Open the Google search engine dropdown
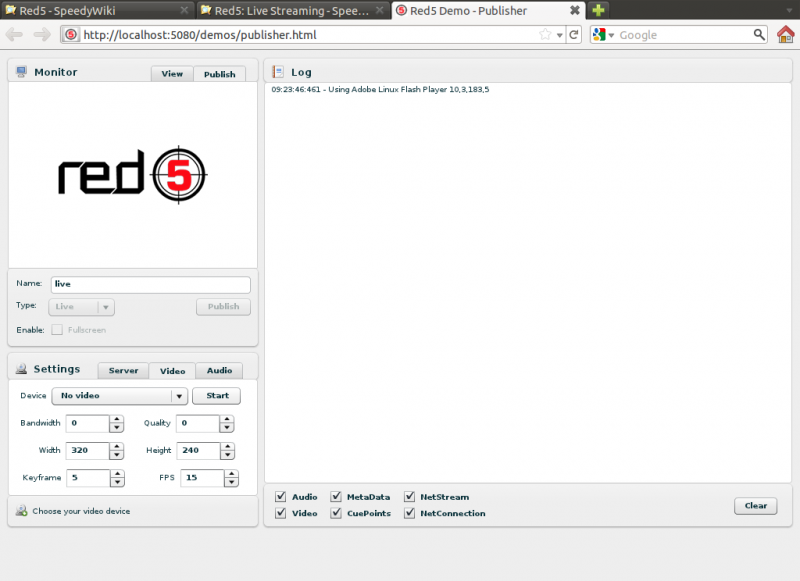Screen dimensions: 800x581 click(606, 33)
